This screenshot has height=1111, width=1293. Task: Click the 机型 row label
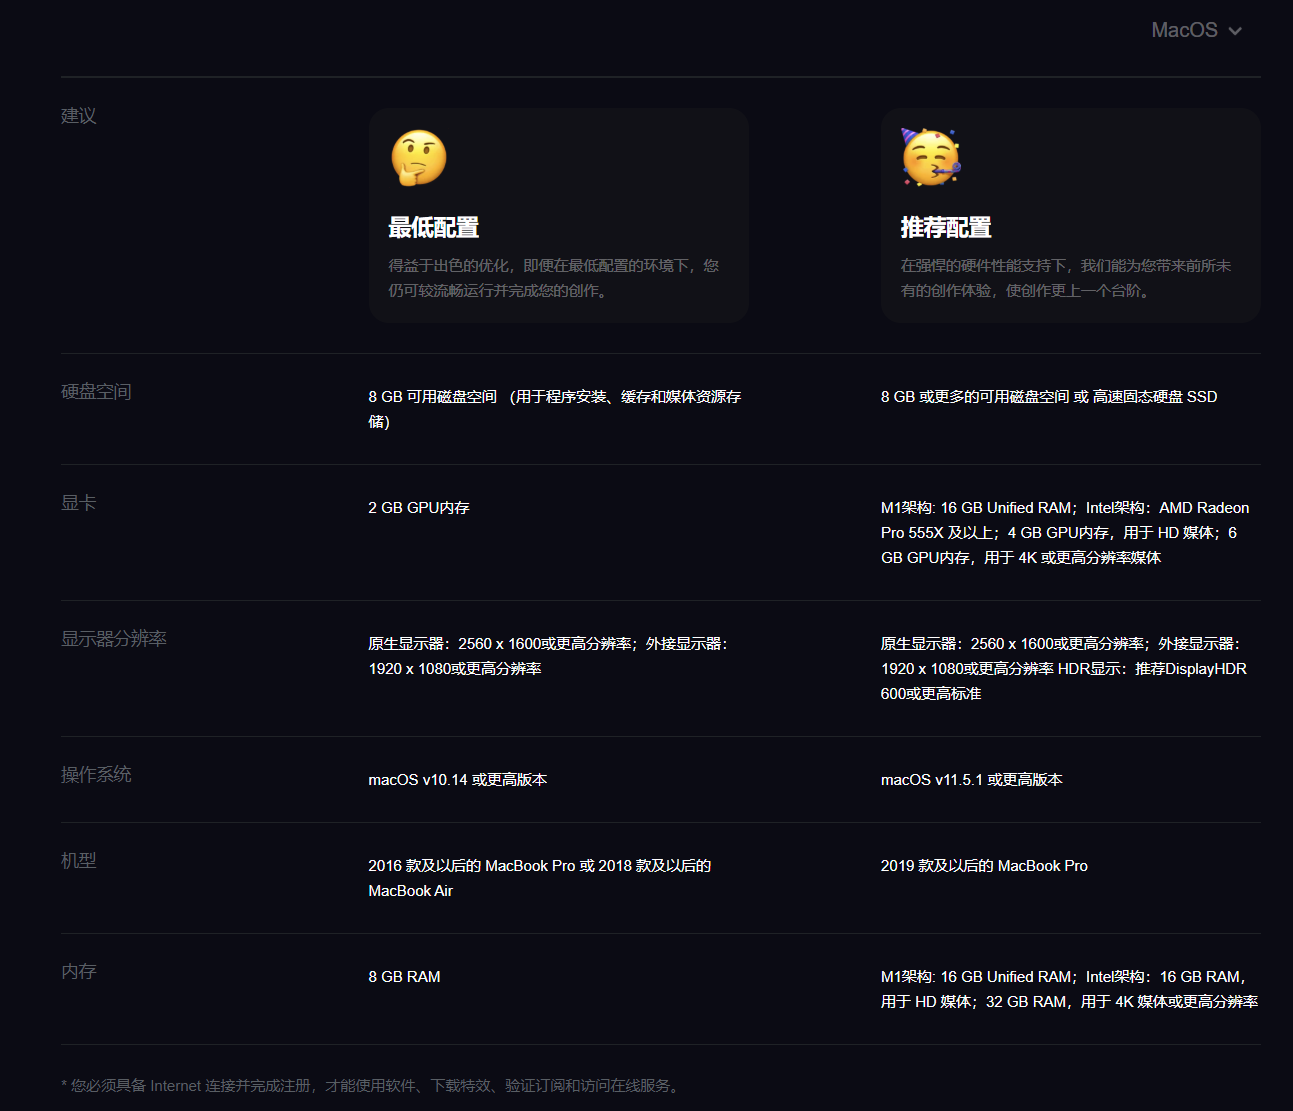point(79,861)
